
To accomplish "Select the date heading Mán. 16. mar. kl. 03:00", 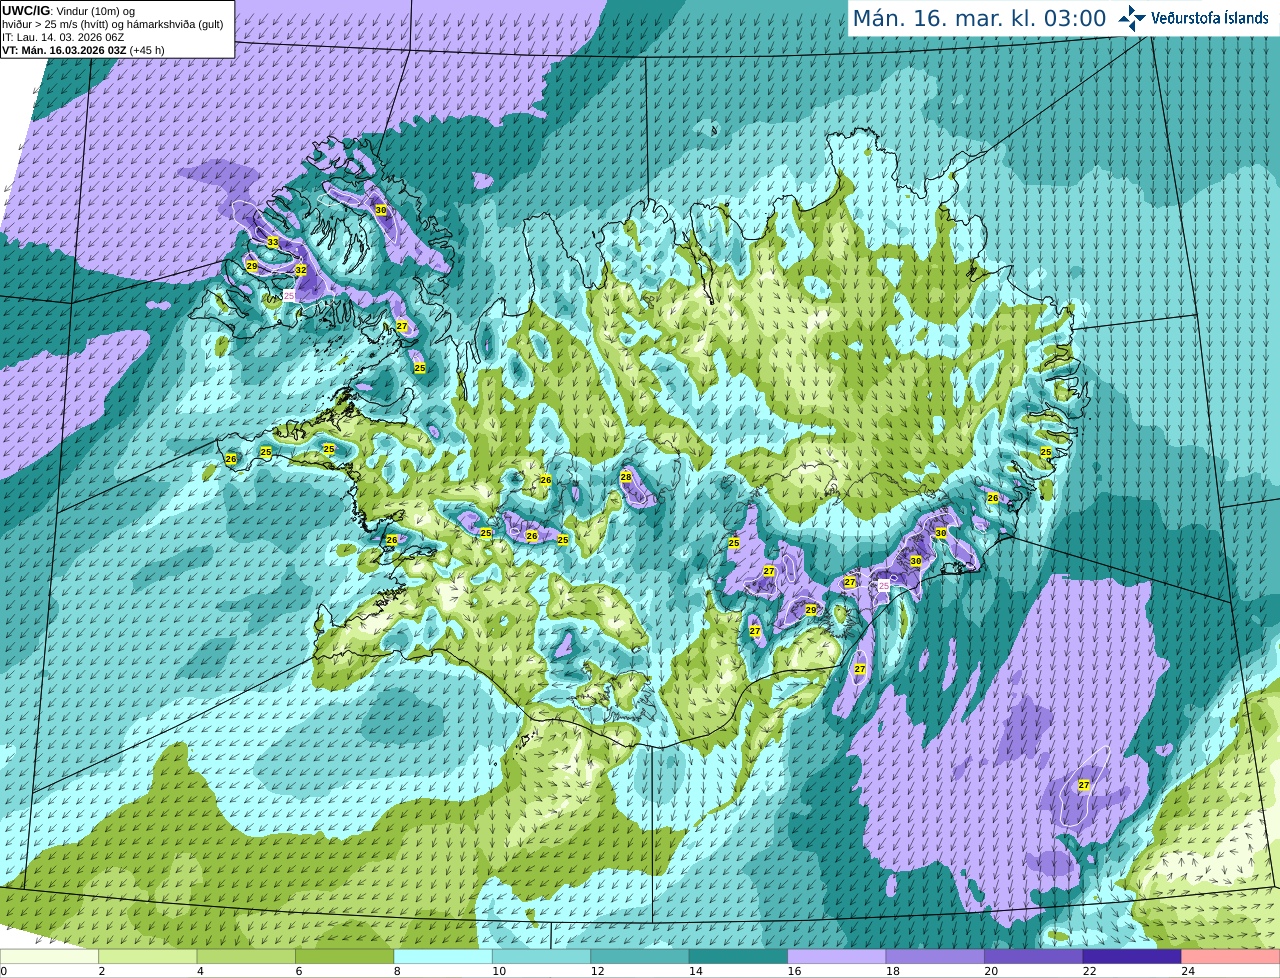I will tap(979, 18).
